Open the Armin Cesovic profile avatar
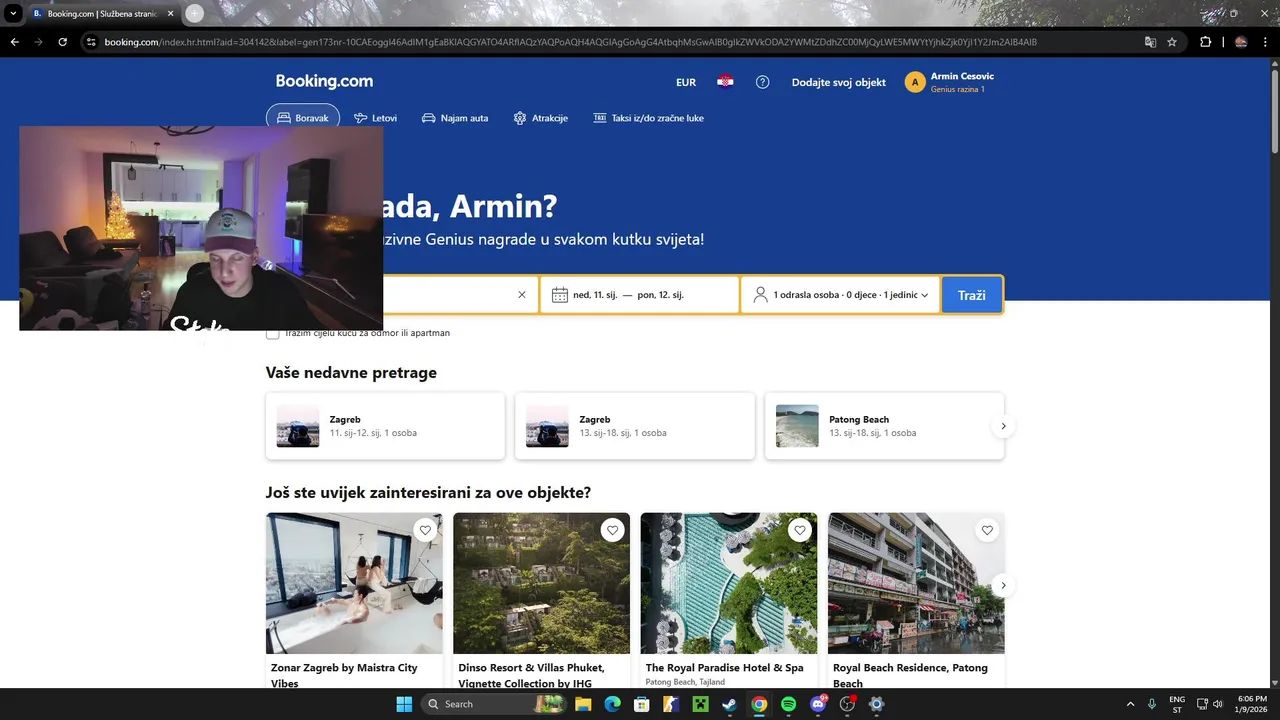This screenshot has height=720, width=1280. click(915, 82)
